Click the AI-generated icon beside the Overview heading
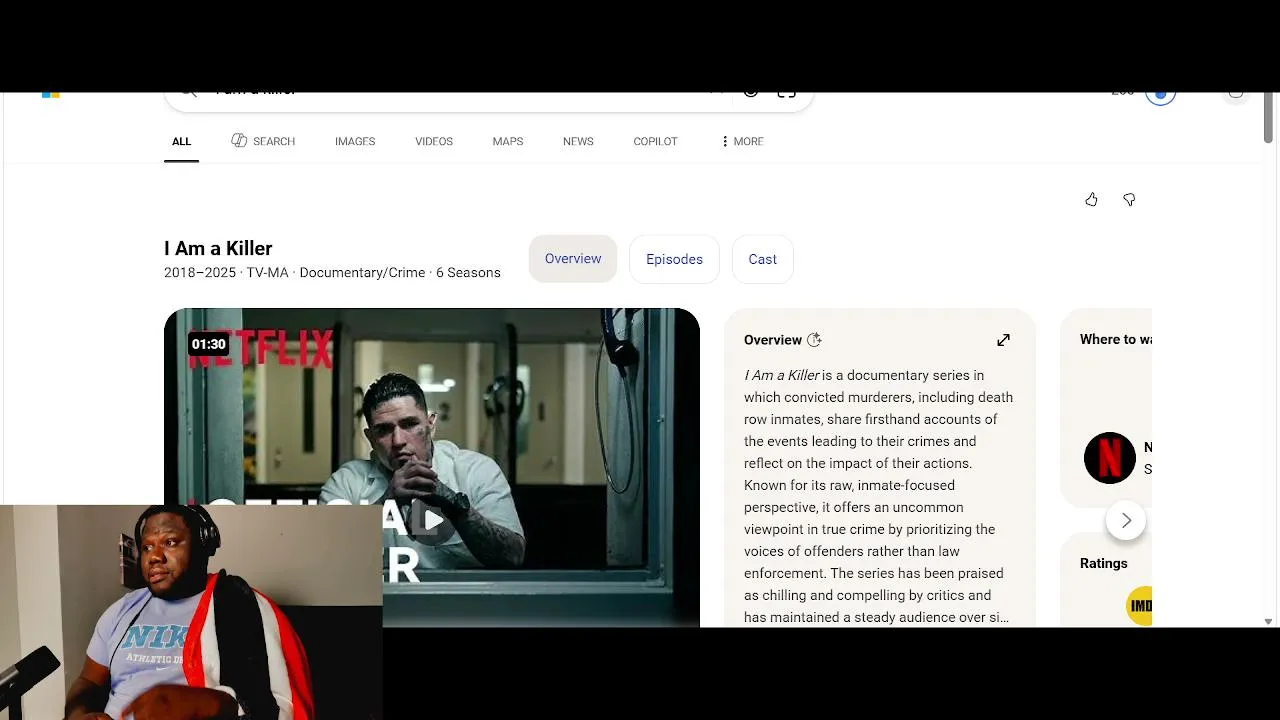Screen dimensions: 1280x720 click(x=814, y=340)
